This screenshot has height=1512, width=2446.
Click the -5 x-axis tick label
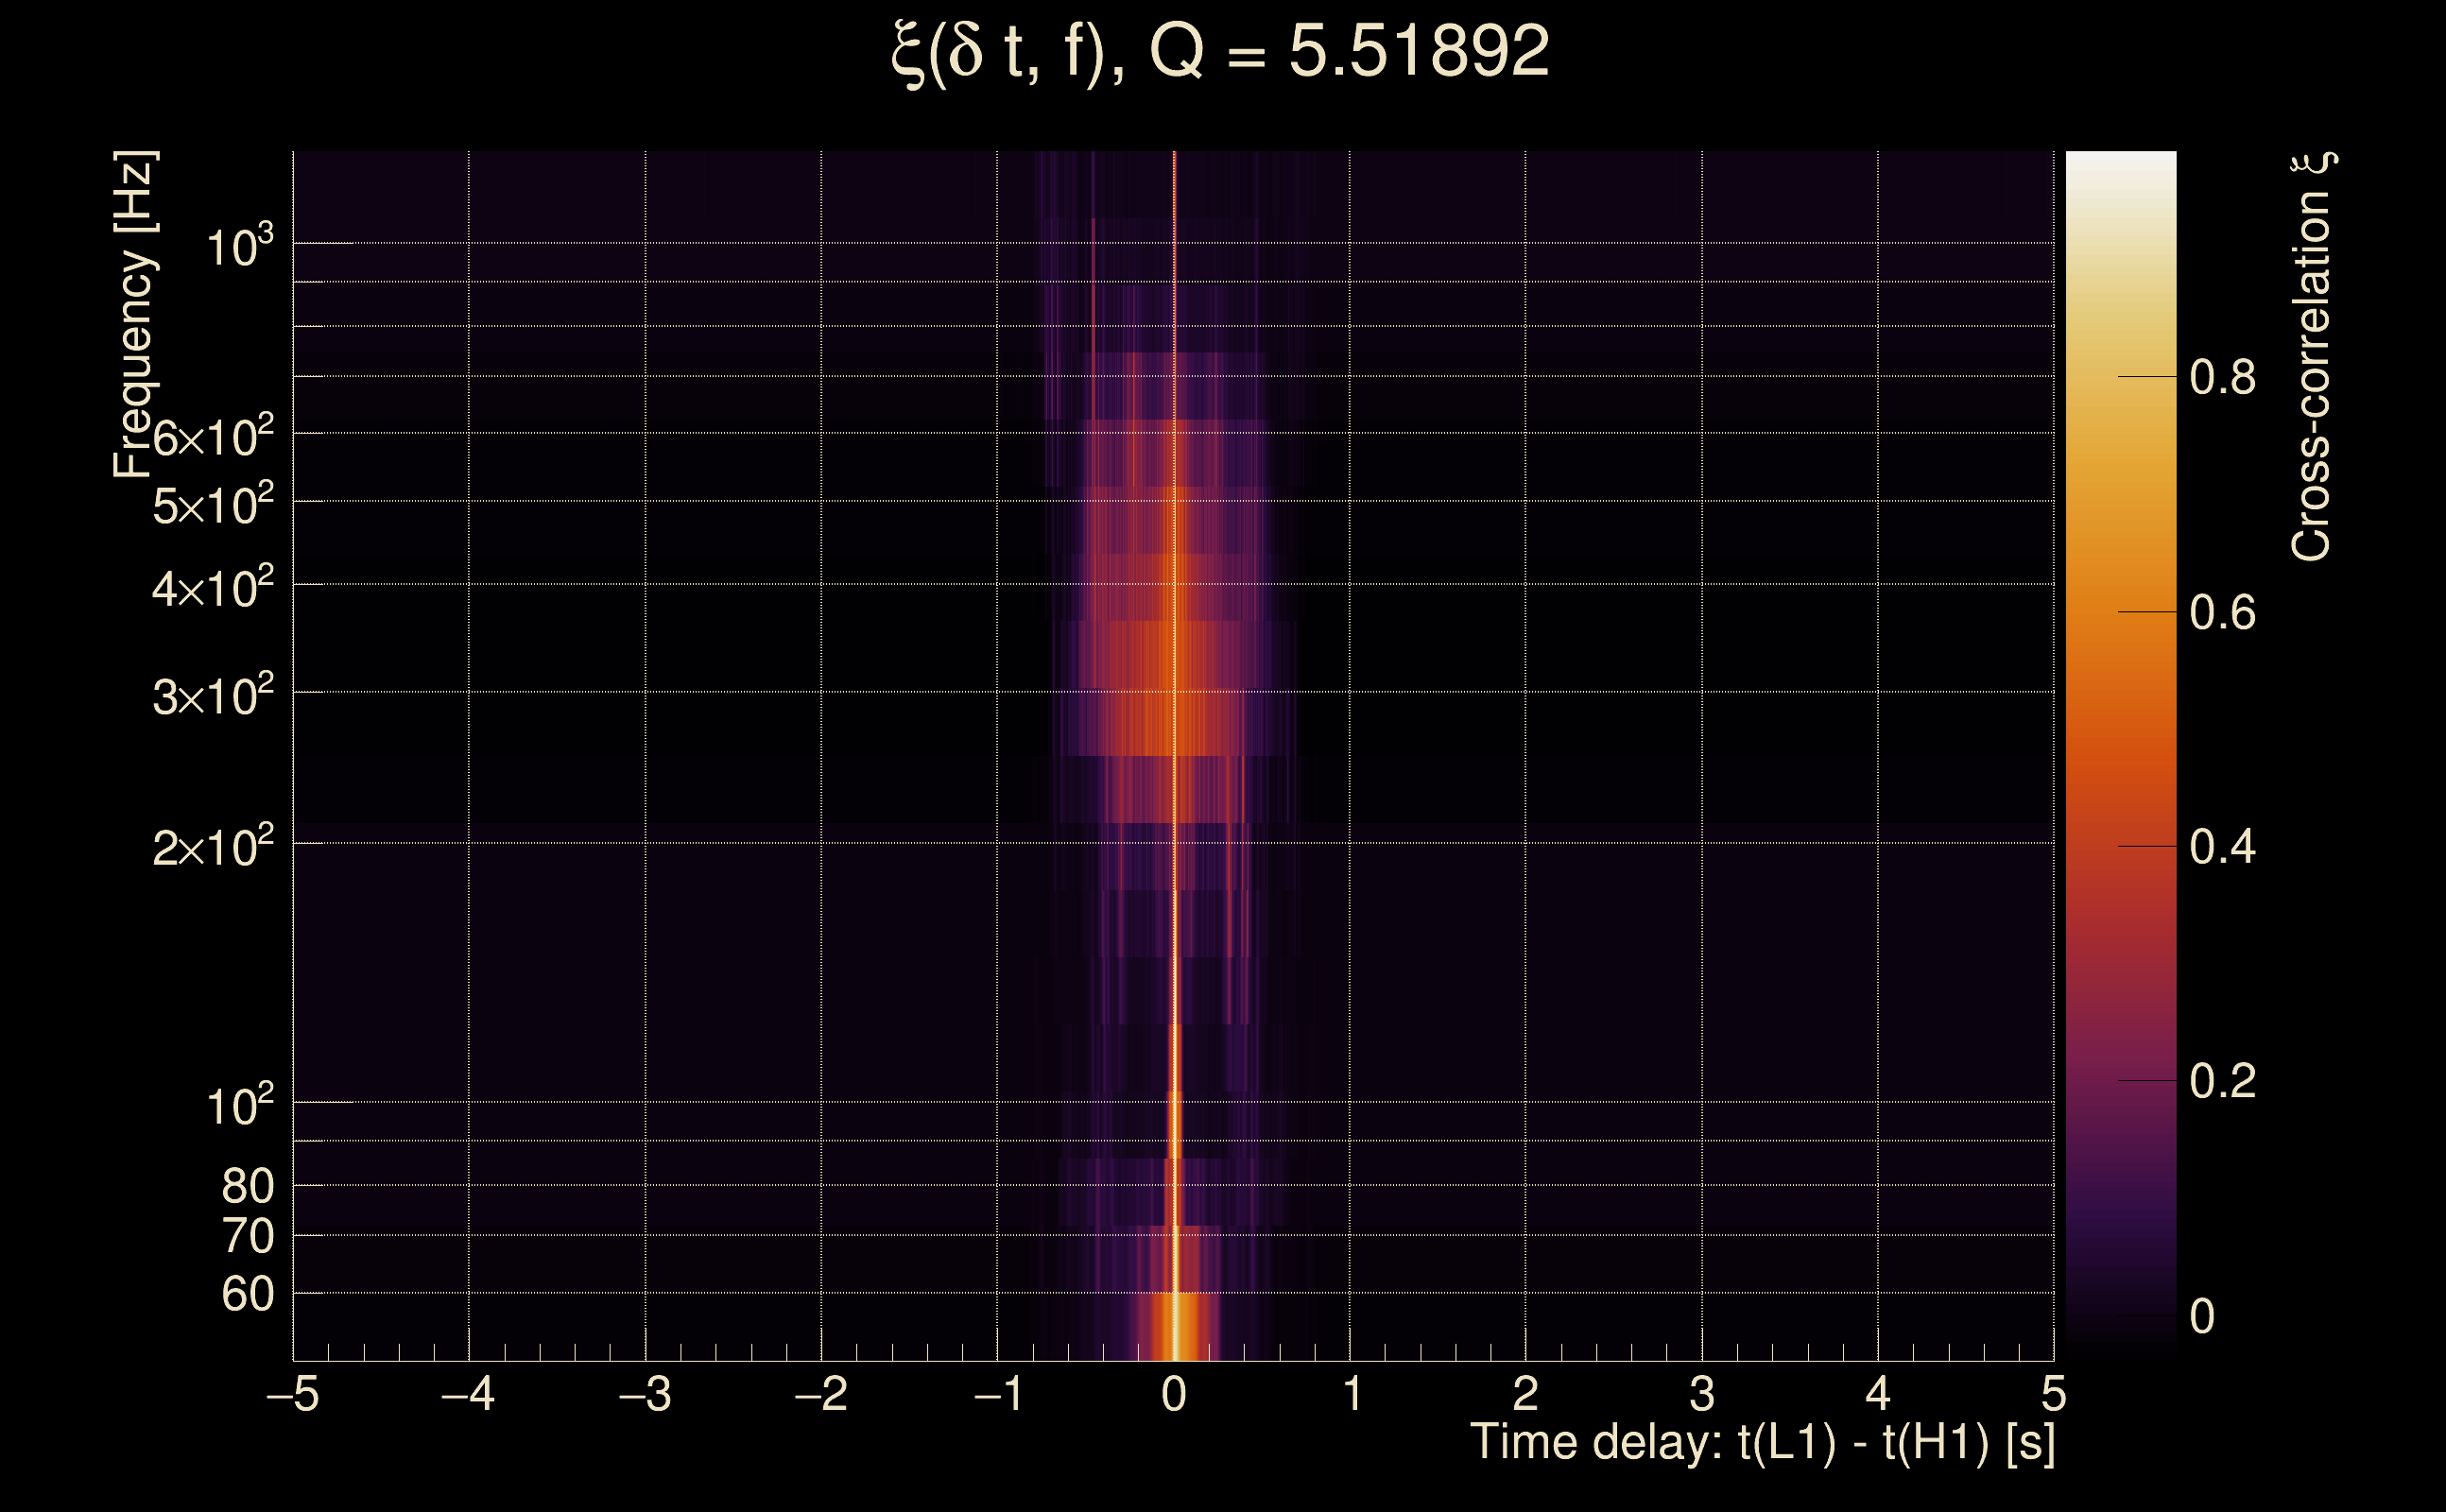point(293,1394)
